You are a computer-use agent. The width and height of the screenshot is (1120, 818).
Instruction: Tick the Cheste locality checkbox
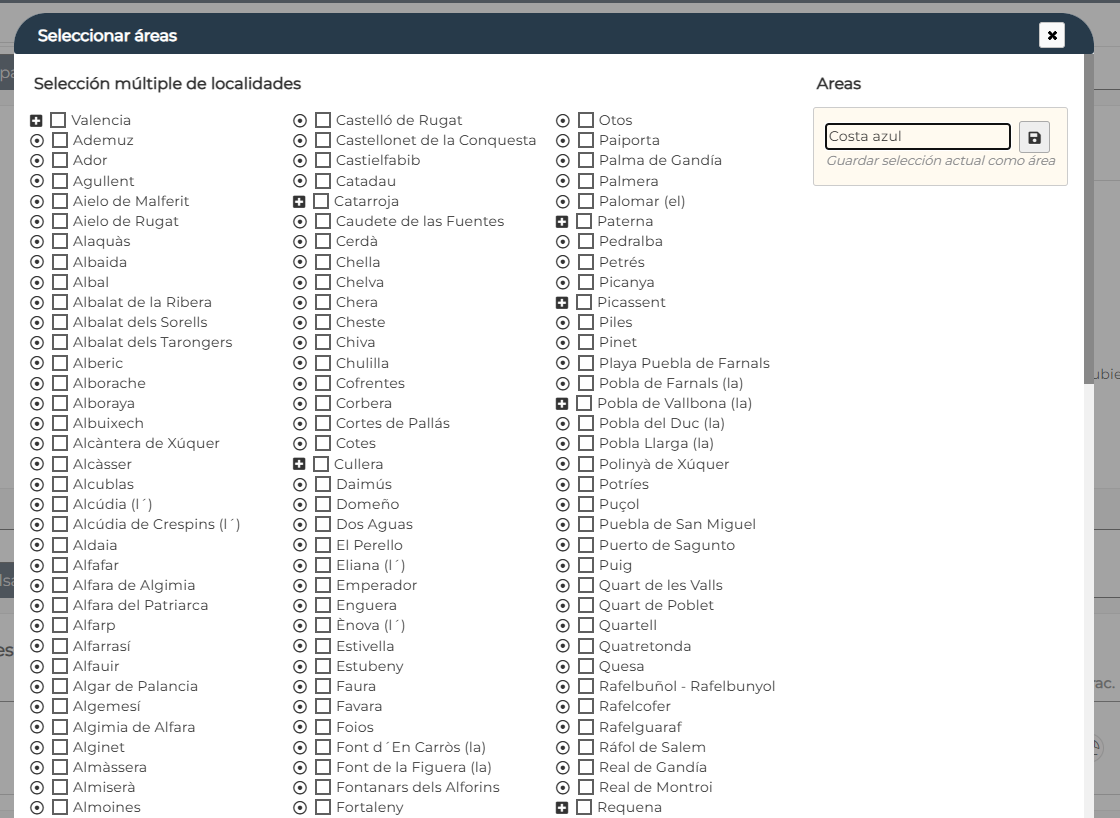323,323
